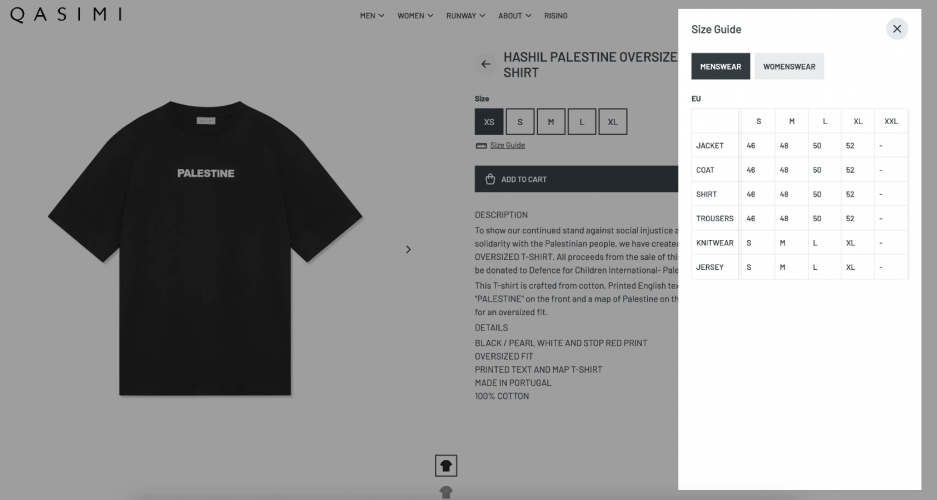
Task: Close the Size Guide panel
Action: click(x=896, y=29)
